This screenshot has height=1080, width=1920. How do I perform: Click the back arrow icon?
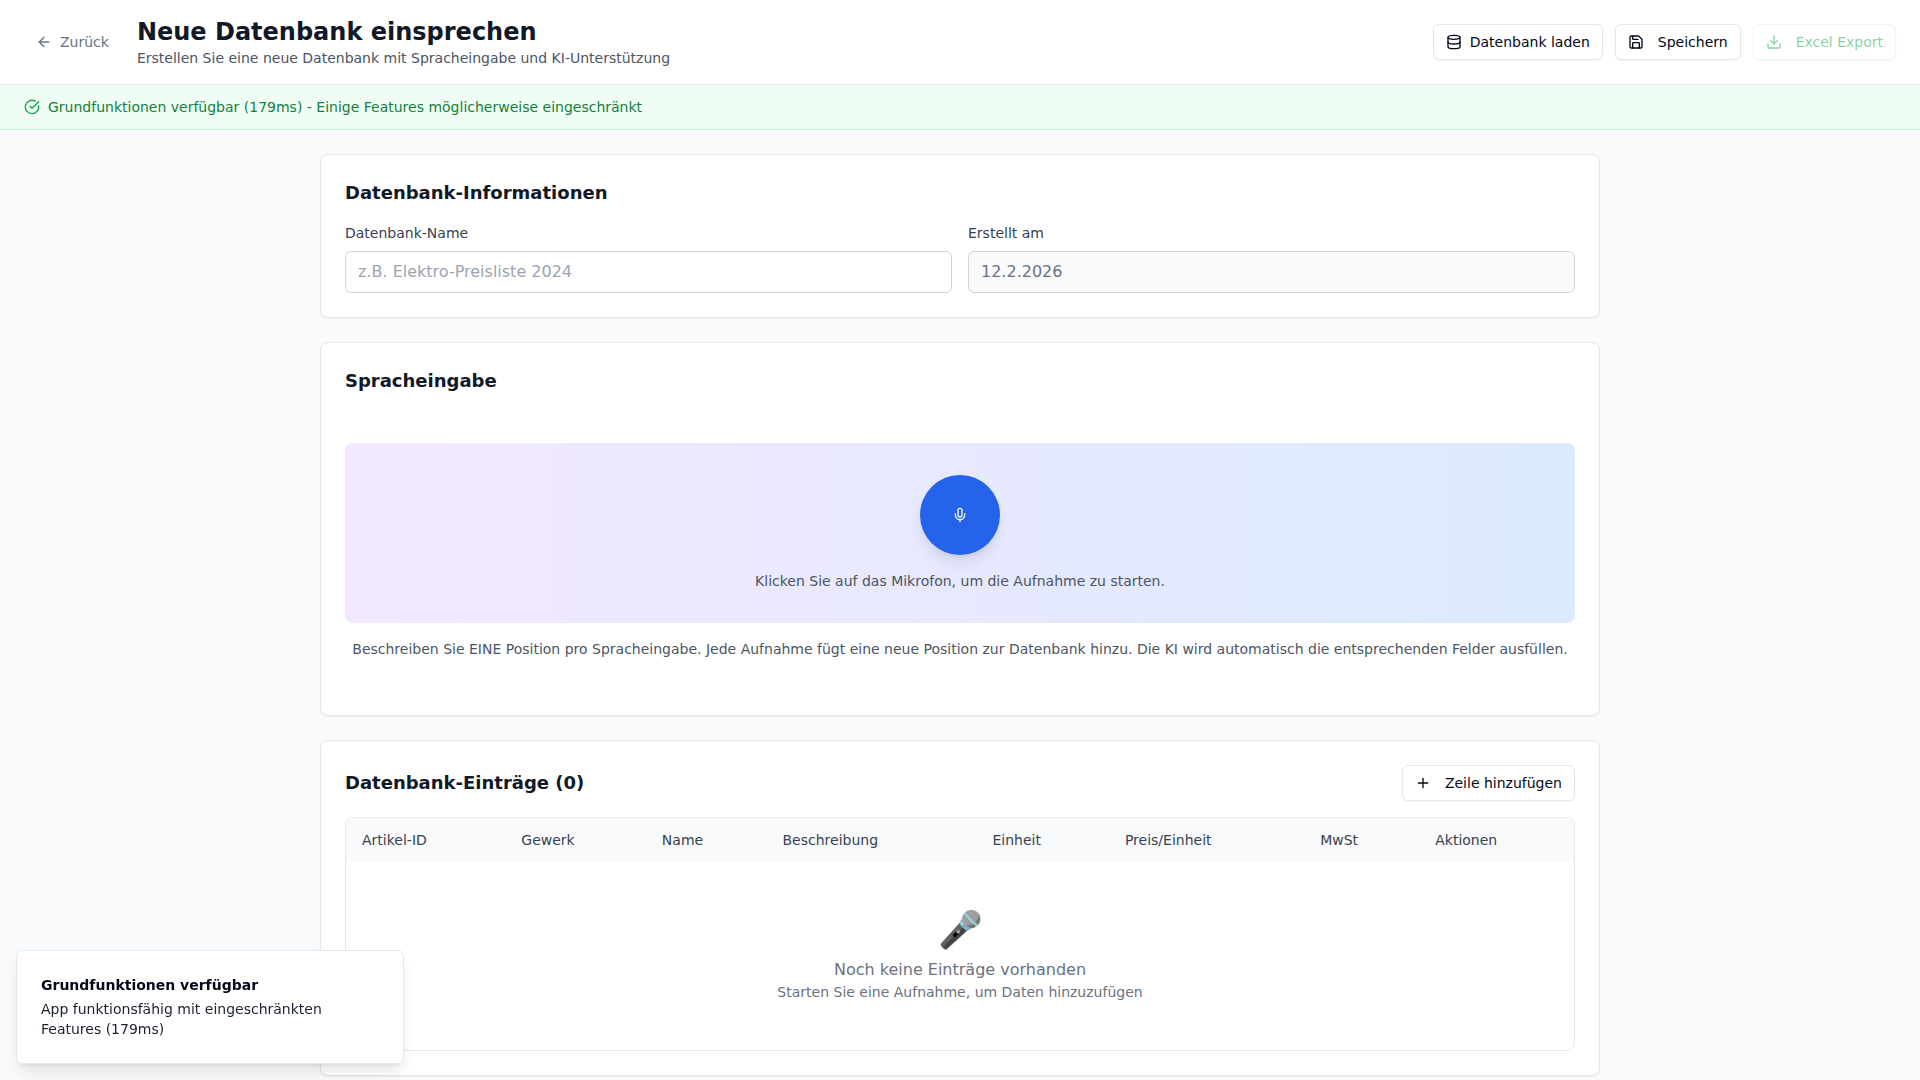pos(44,42)
